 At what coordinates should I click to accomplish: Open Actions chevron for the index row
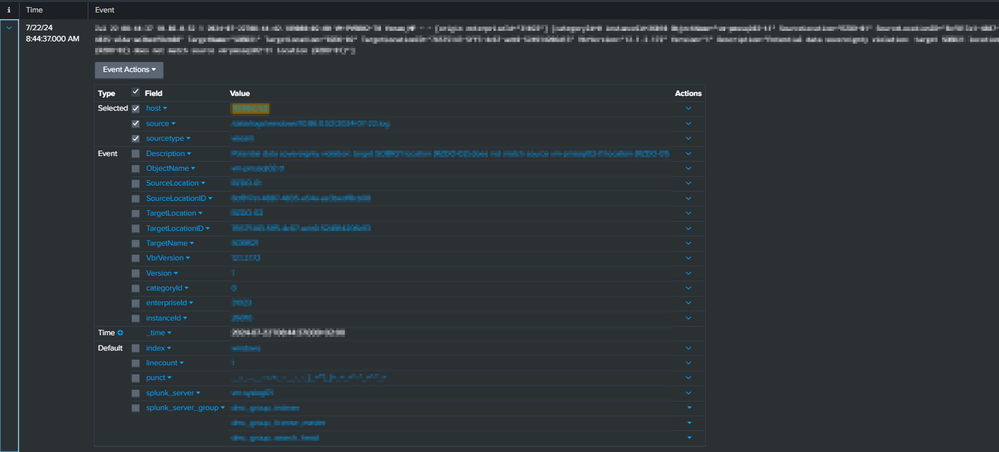point(688,348)
